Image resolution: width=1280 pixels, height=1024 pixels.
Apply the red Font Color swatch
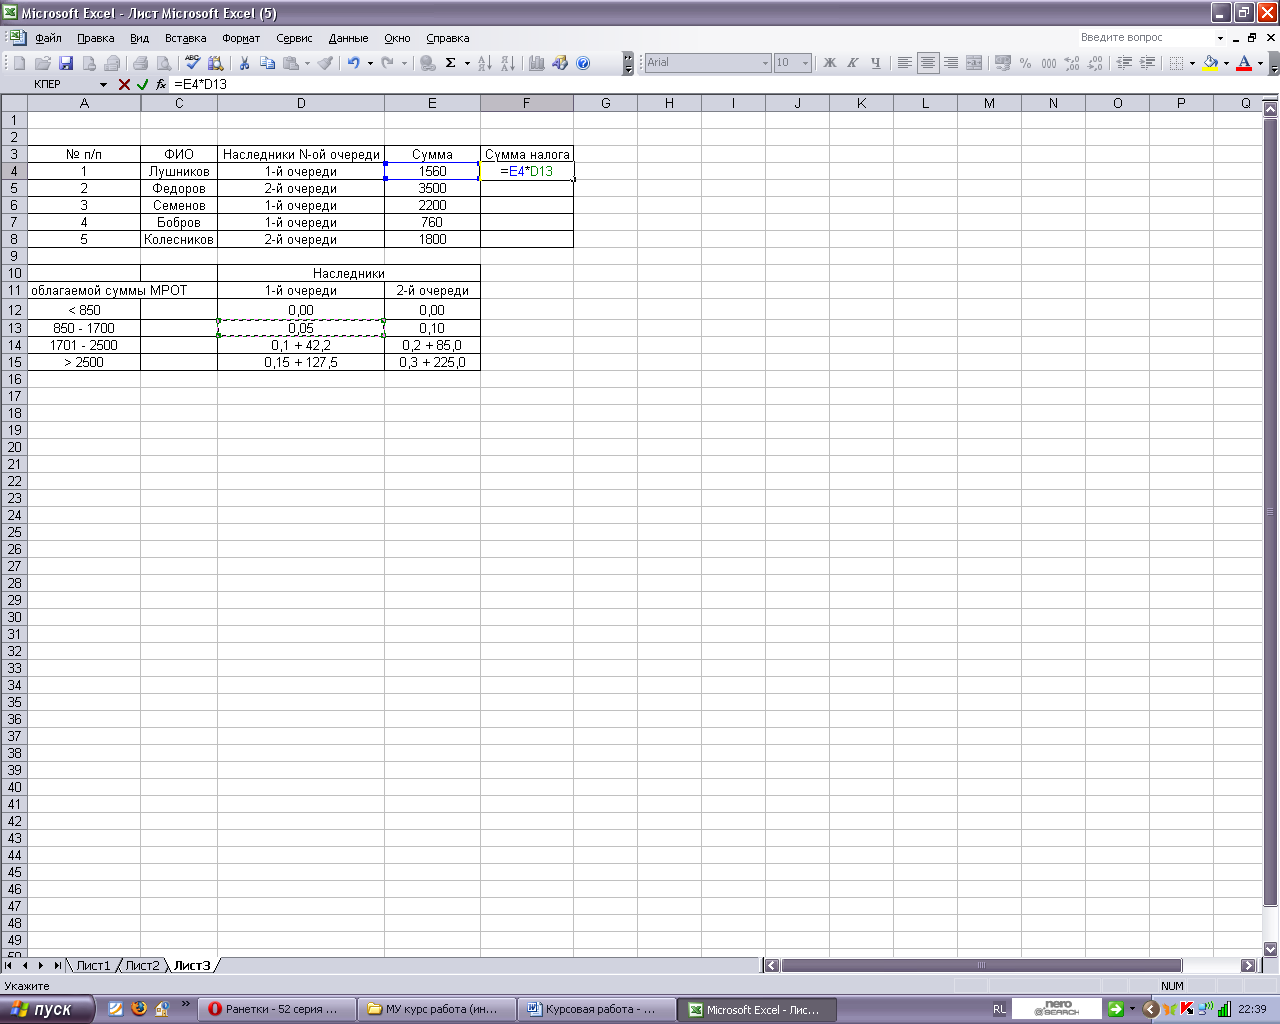(1244, 63)
